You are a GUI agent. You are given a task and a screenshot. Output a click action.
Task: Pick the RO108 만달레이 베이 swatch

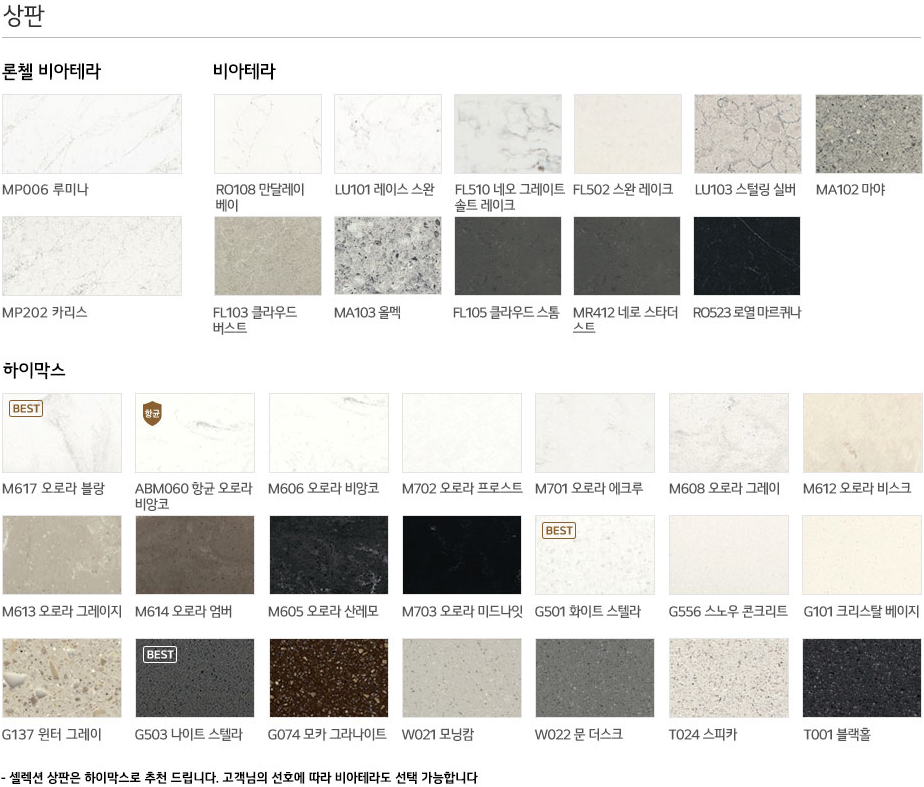pyautogui.click(x=268, y=134)
